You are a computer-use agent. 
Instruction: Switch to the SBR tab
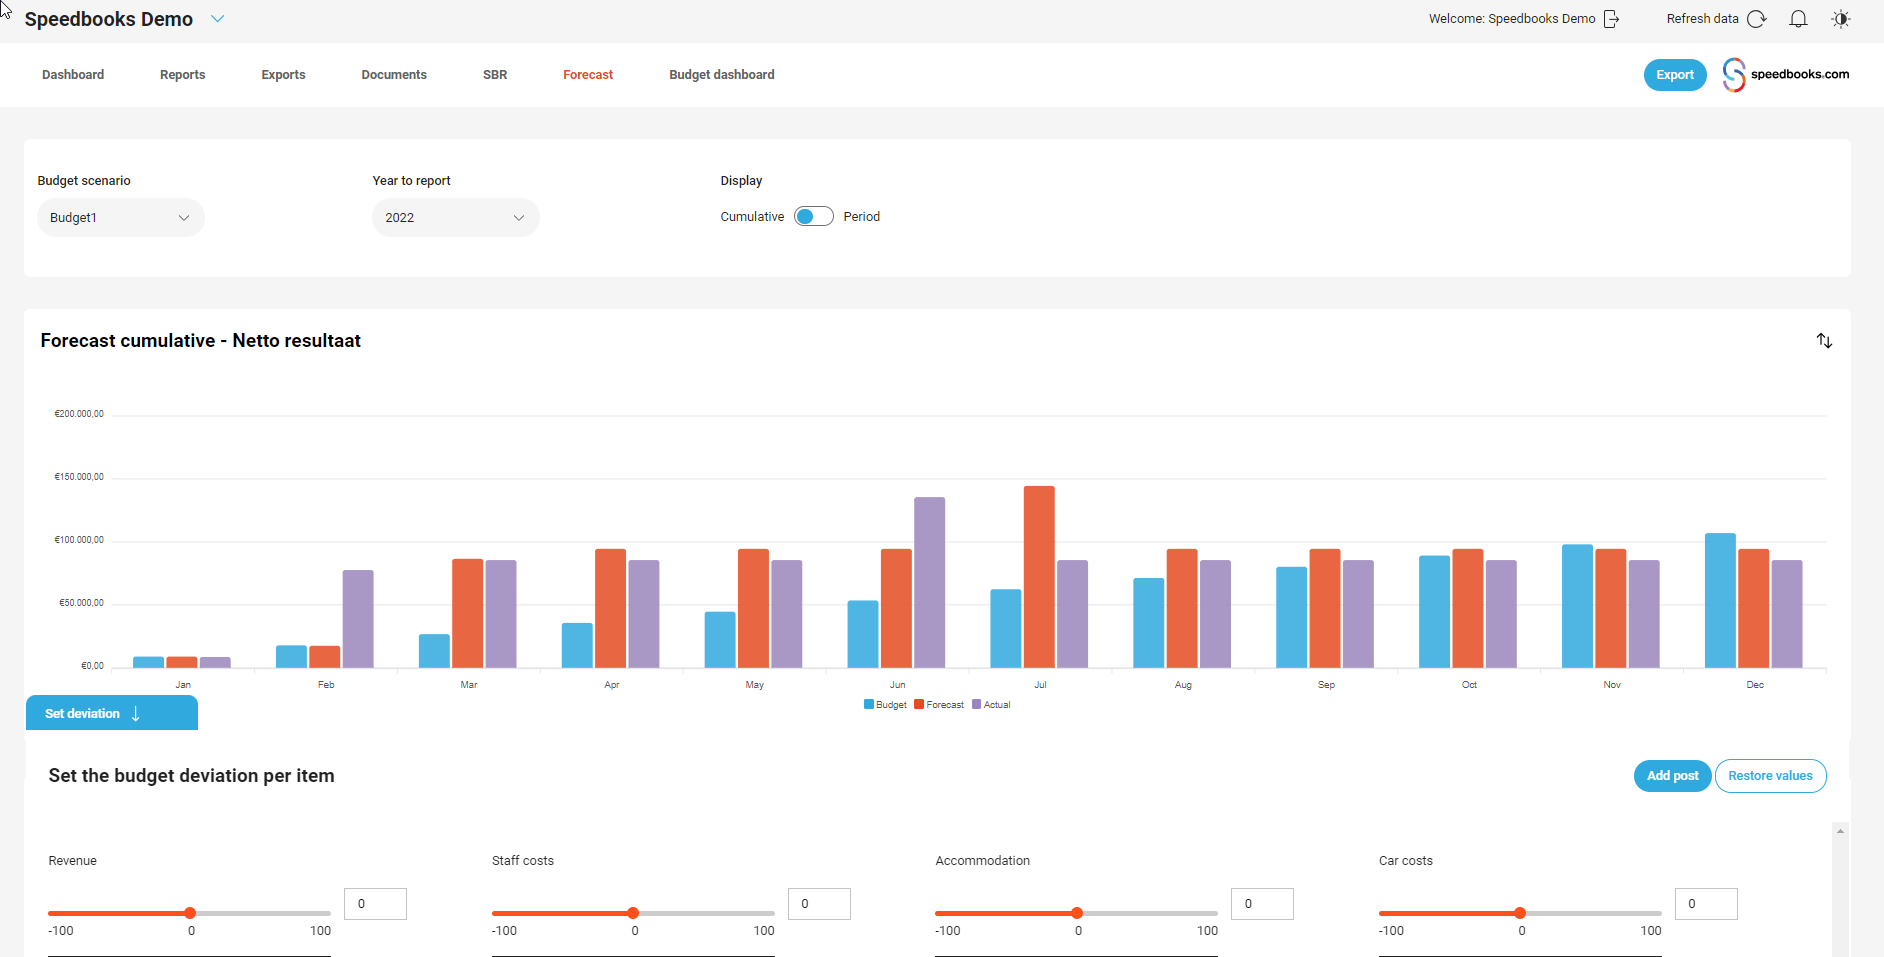pos(495,75)
